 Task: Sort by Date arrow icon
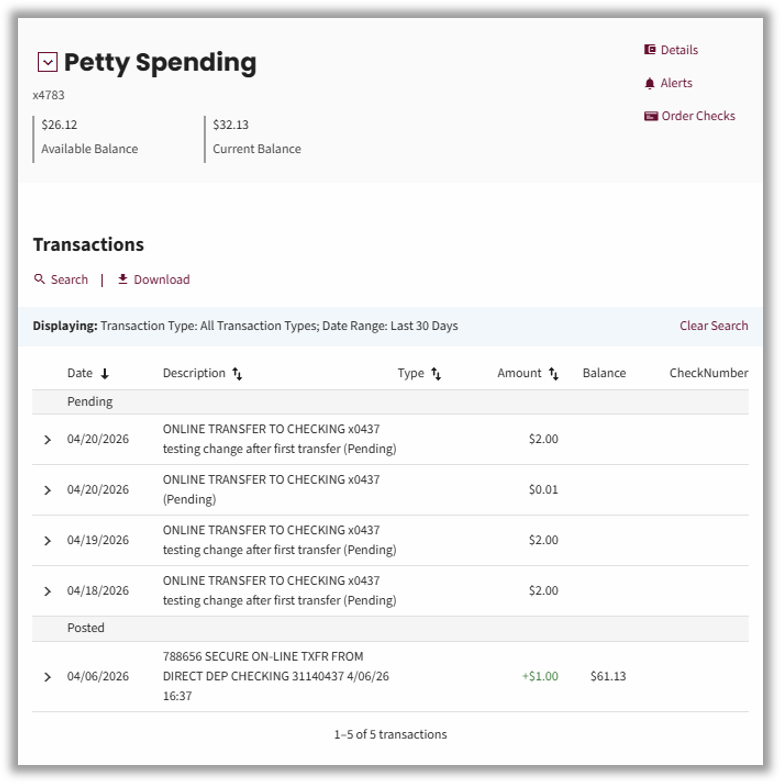(104, 374)
